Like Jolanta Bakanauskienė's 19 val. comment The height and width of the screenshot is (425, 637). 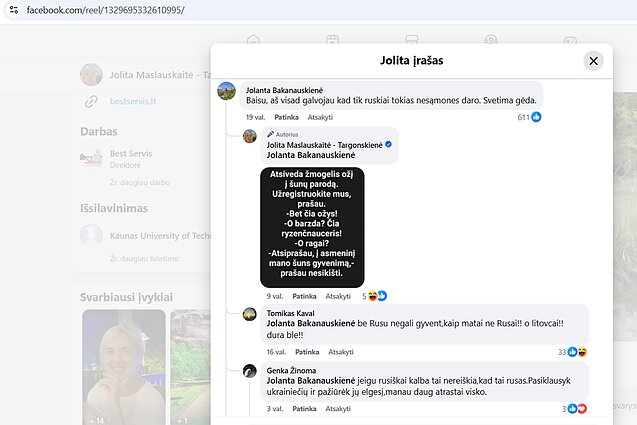[286, 117]
